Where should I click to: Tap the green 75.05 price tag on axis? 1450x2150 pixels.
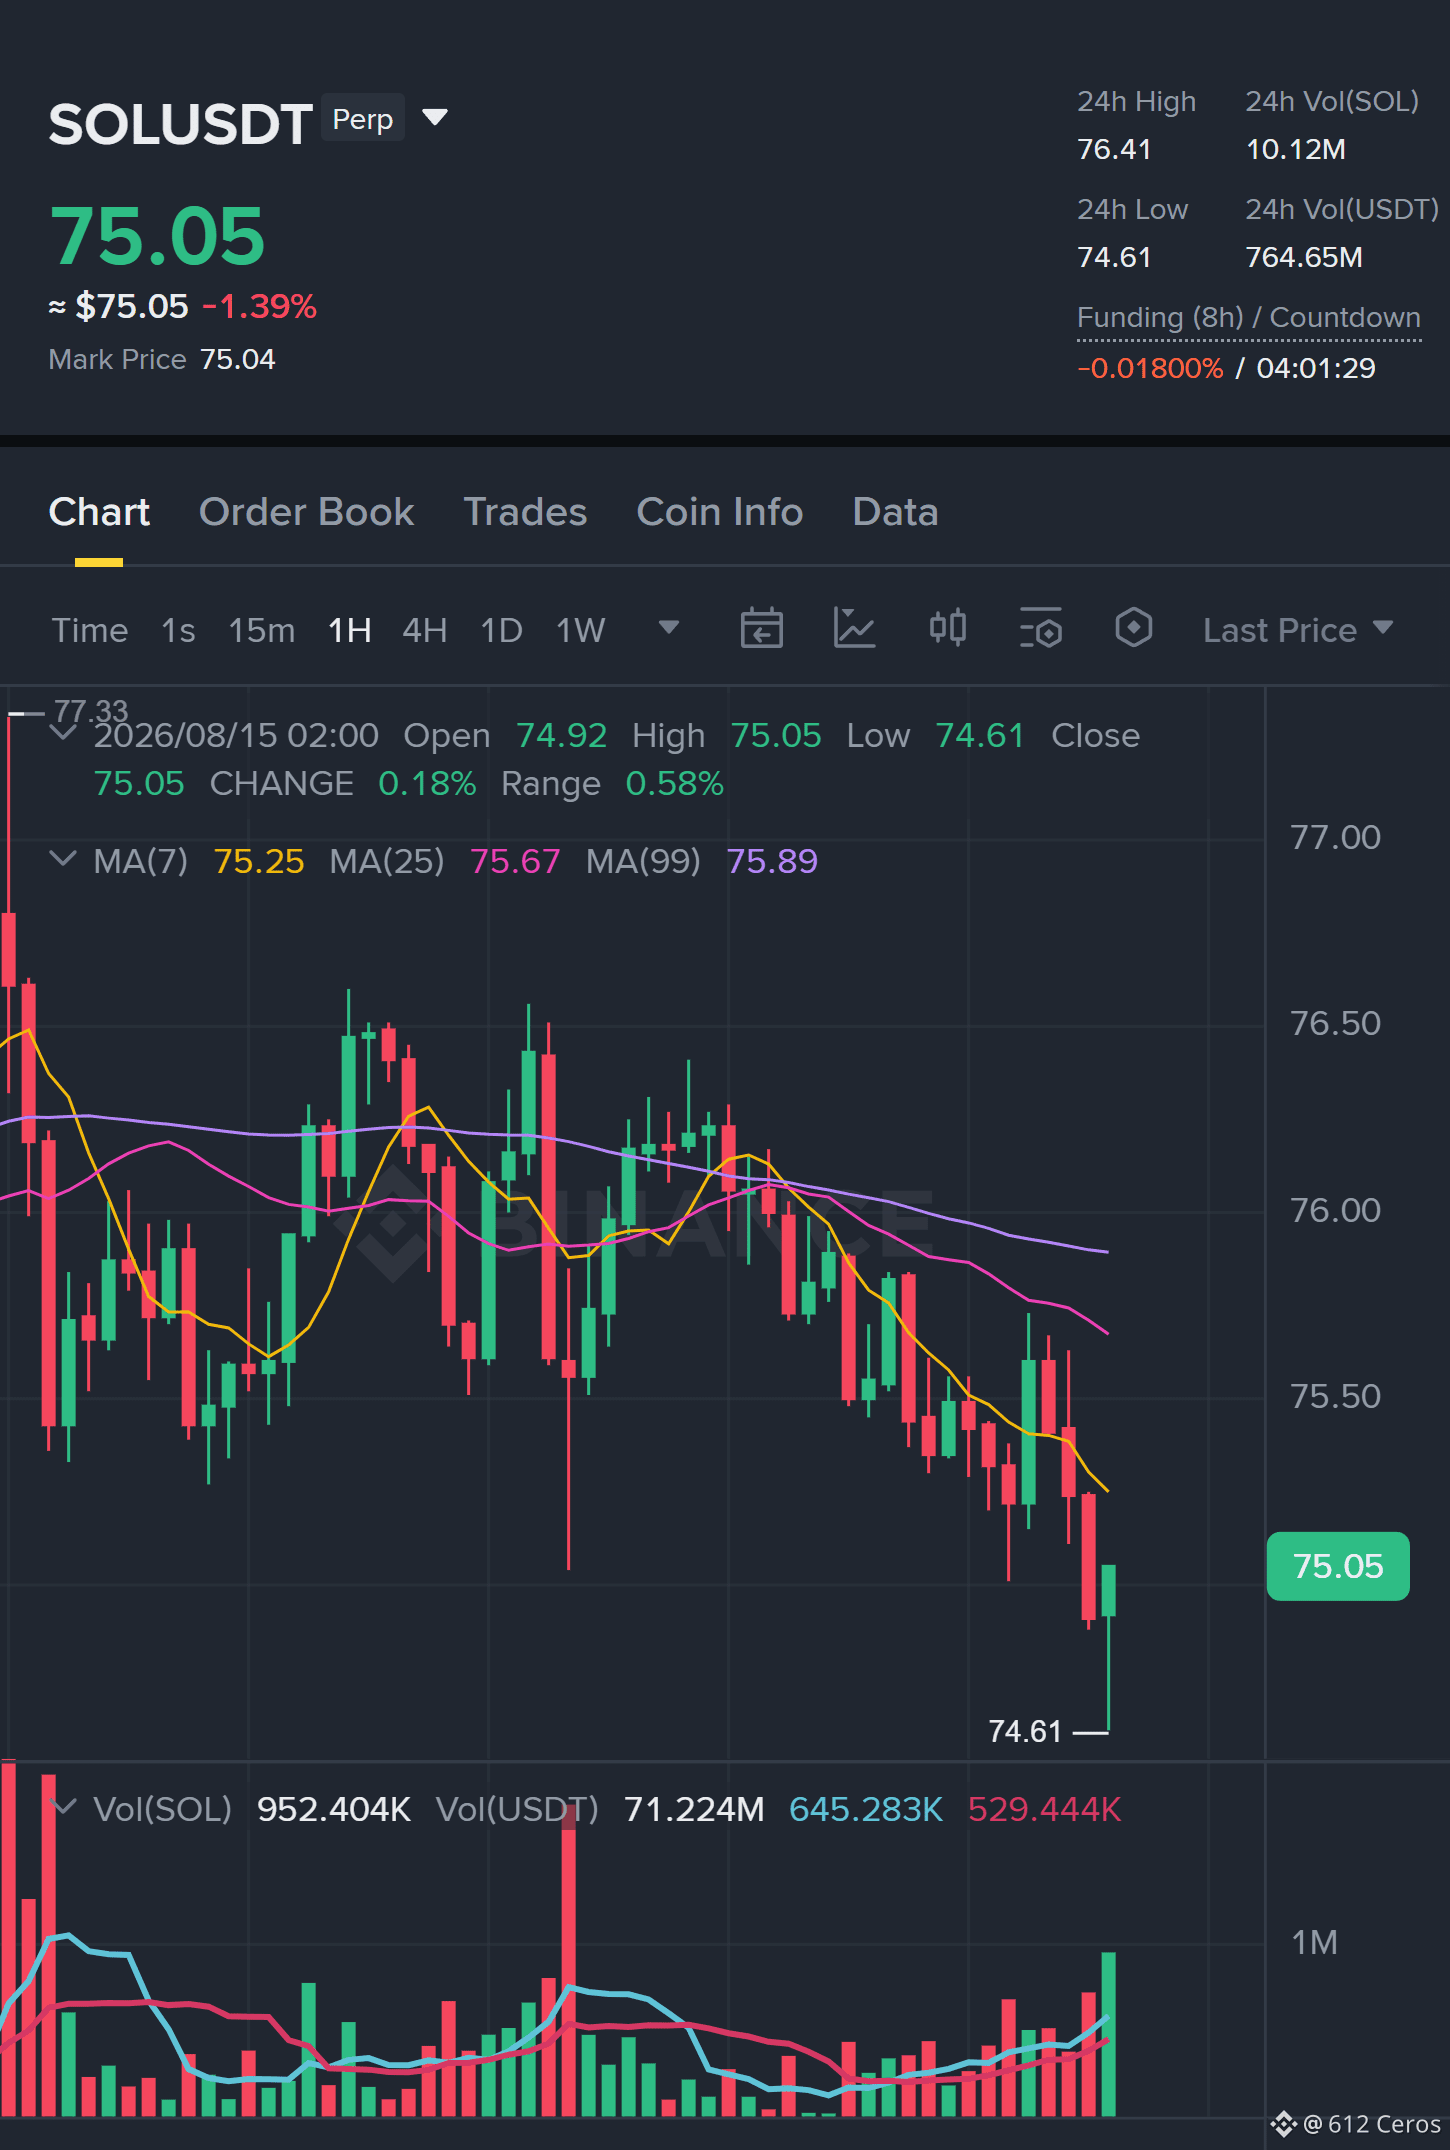(1338, 1566)
